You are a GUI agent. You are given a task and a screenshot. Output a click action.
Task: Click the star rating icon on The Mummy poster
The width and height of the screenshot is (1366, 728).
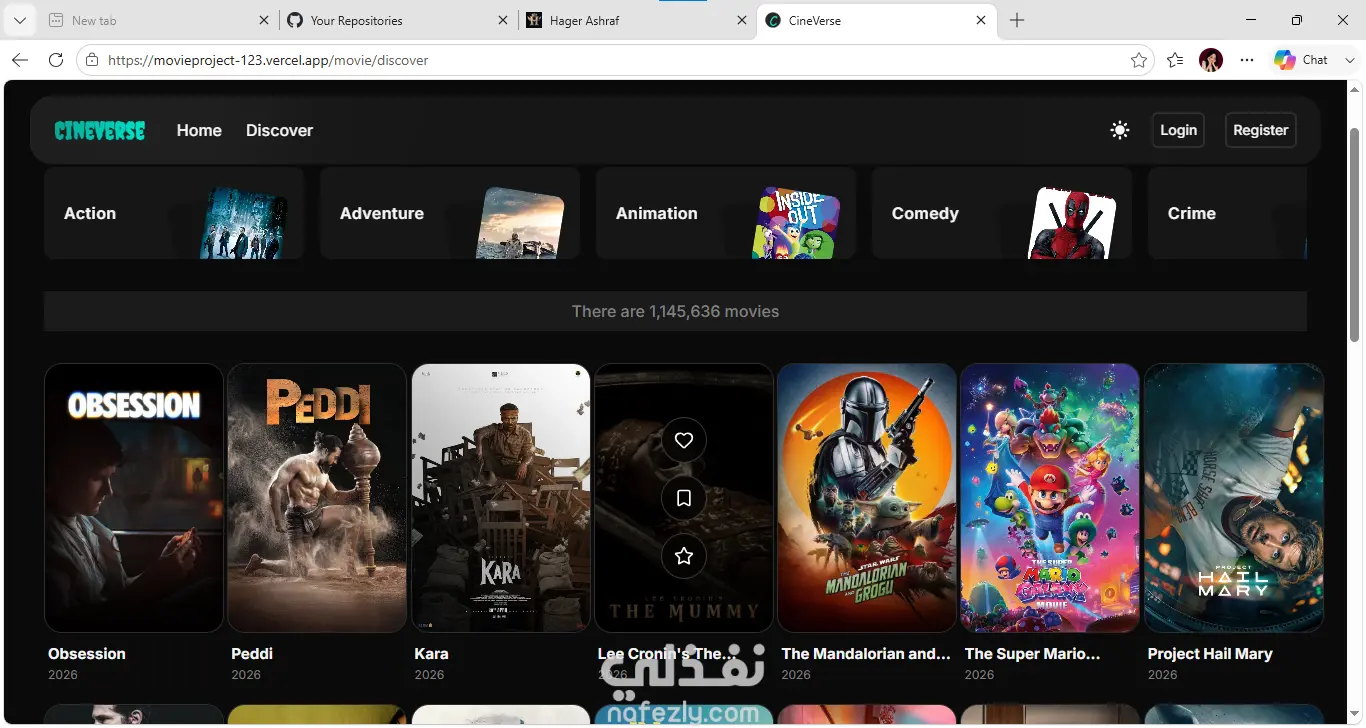pyautogui.click(x=684, y=556)
